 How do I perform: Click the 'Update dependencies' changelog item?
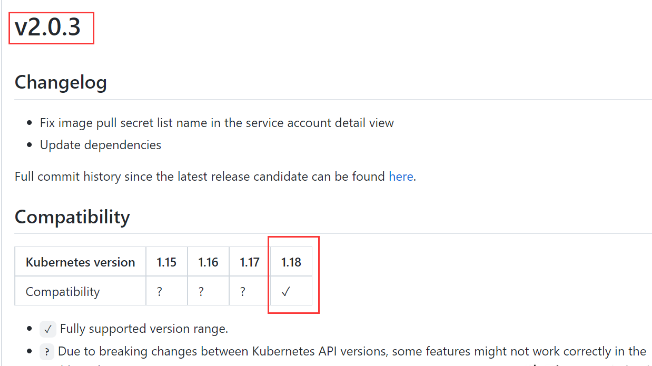101,145
